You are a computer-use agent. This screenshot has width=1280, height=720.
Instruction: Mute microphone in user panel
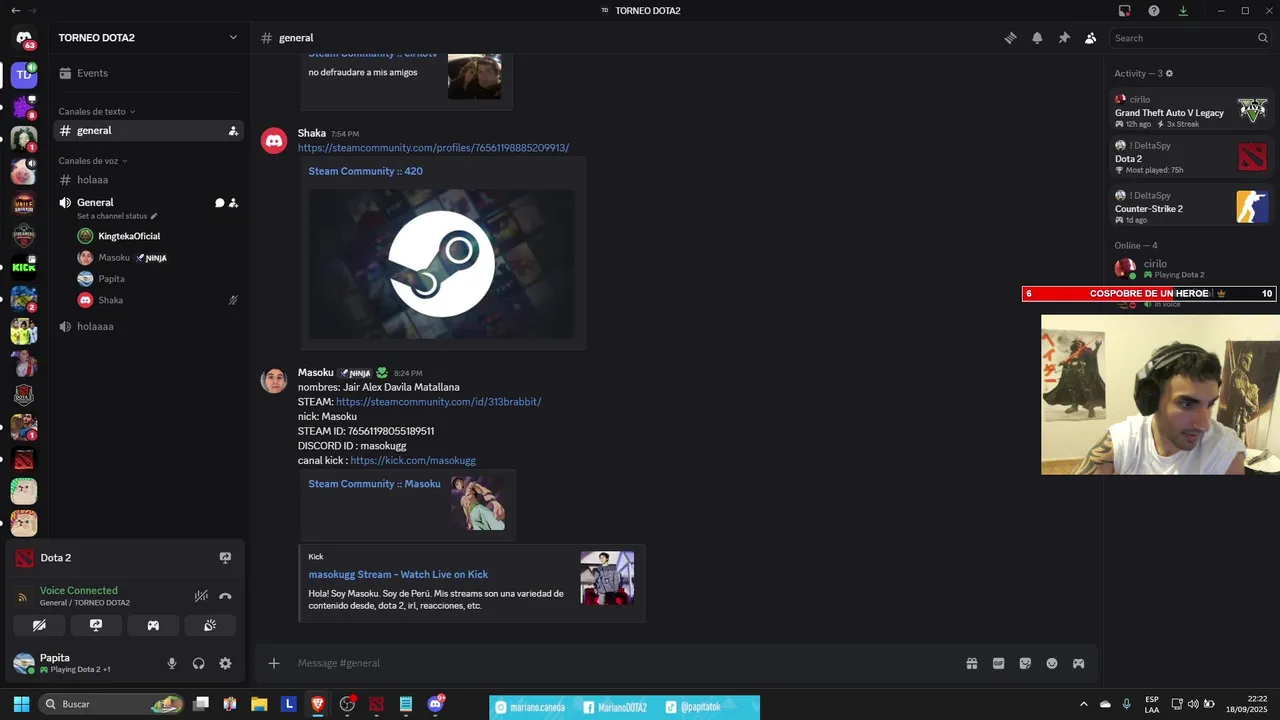point(172,663)
